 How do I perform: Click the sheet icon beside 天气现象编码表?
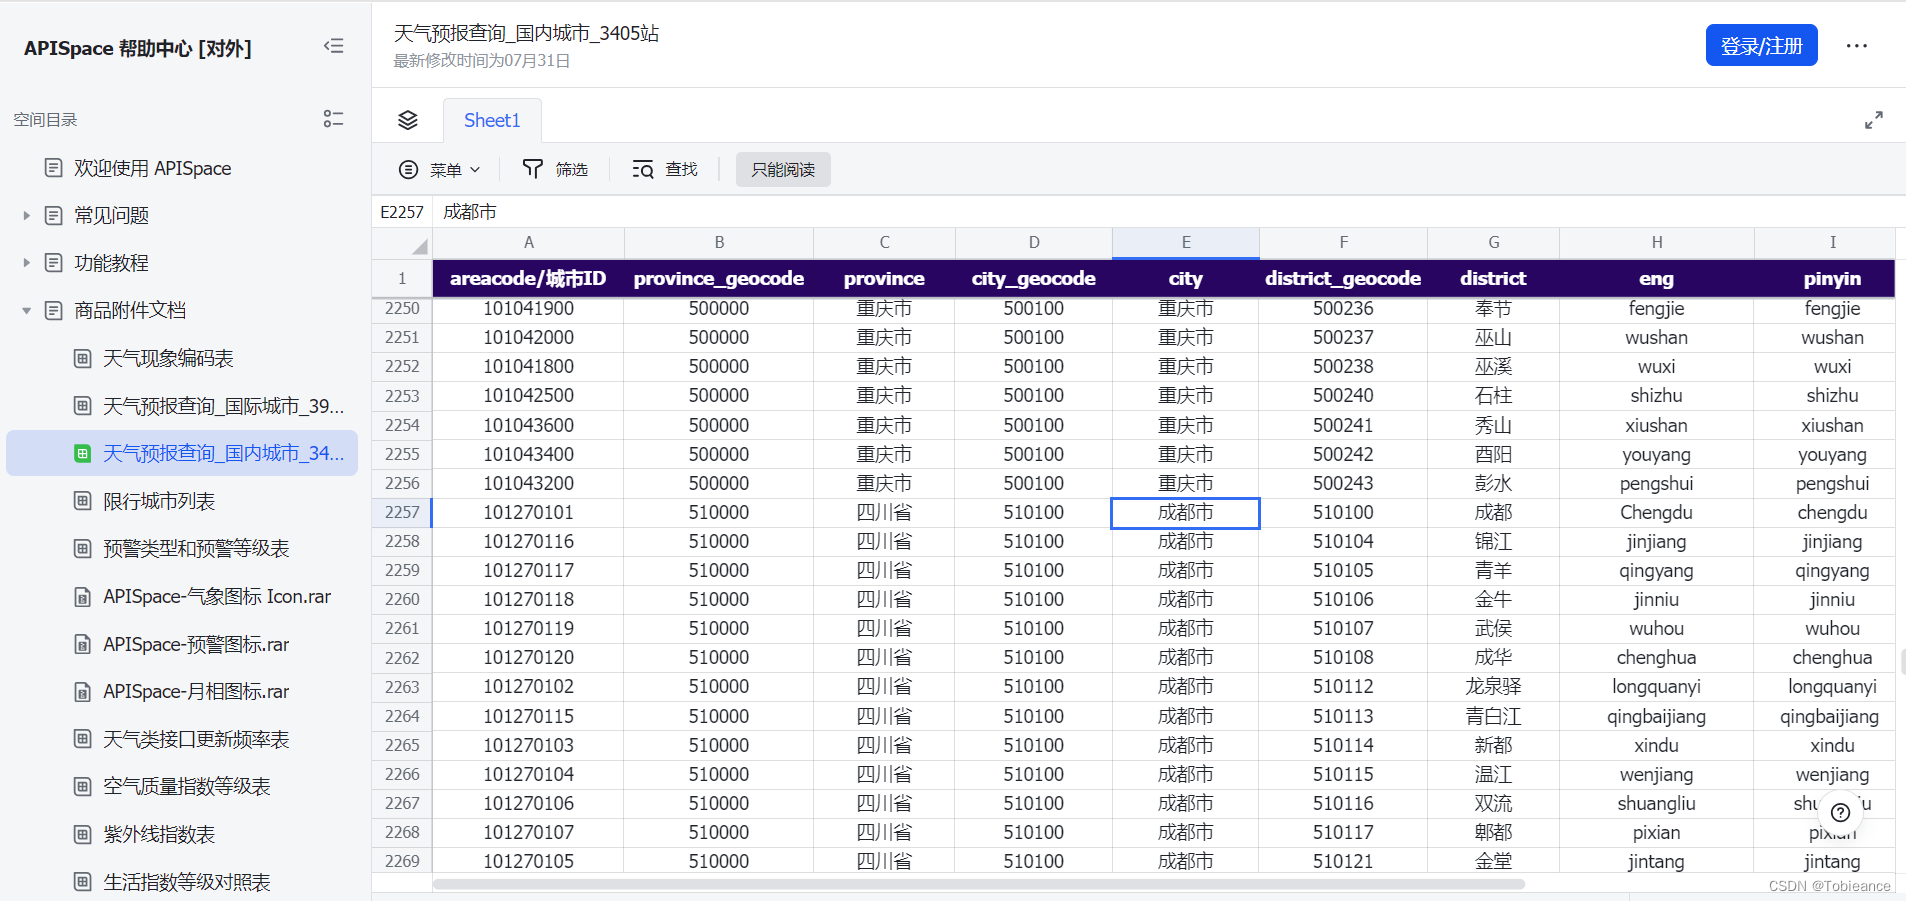pos(83,358)
